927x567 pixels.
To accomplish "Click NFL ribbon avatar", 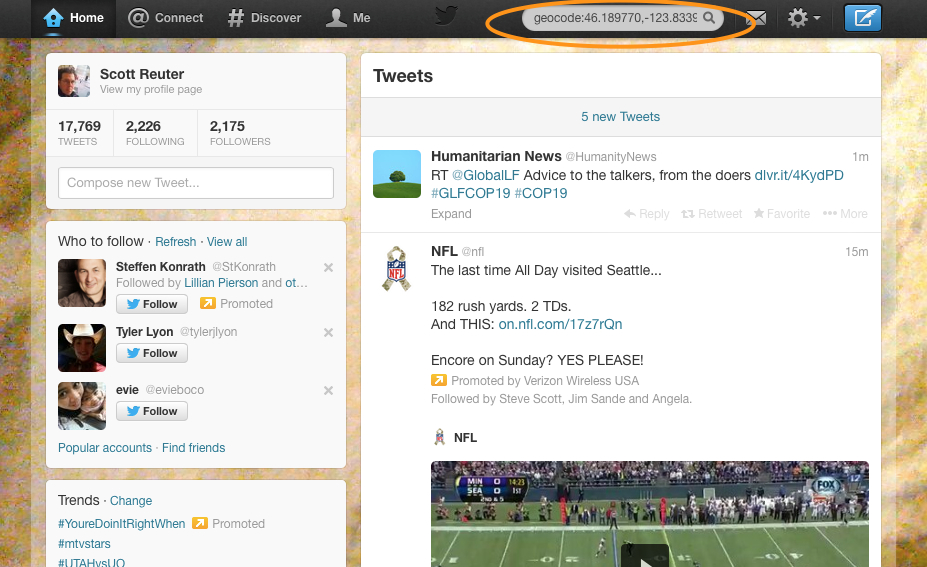I will 396,268.
